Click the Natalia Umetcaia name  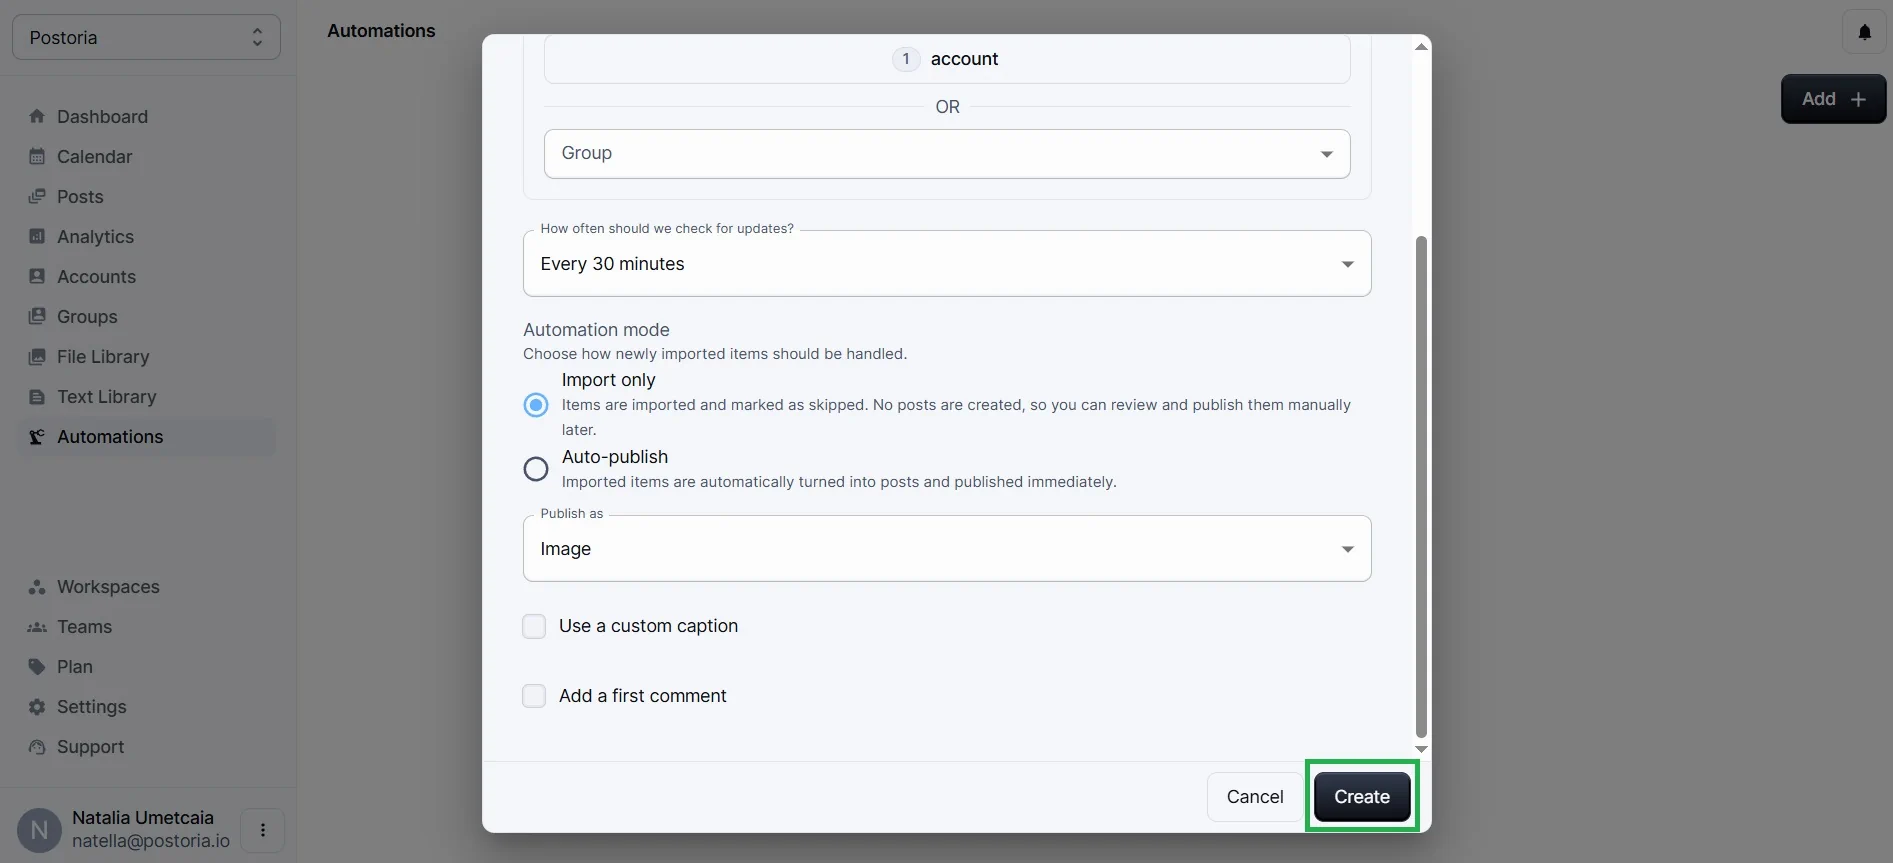click(143, 817)
